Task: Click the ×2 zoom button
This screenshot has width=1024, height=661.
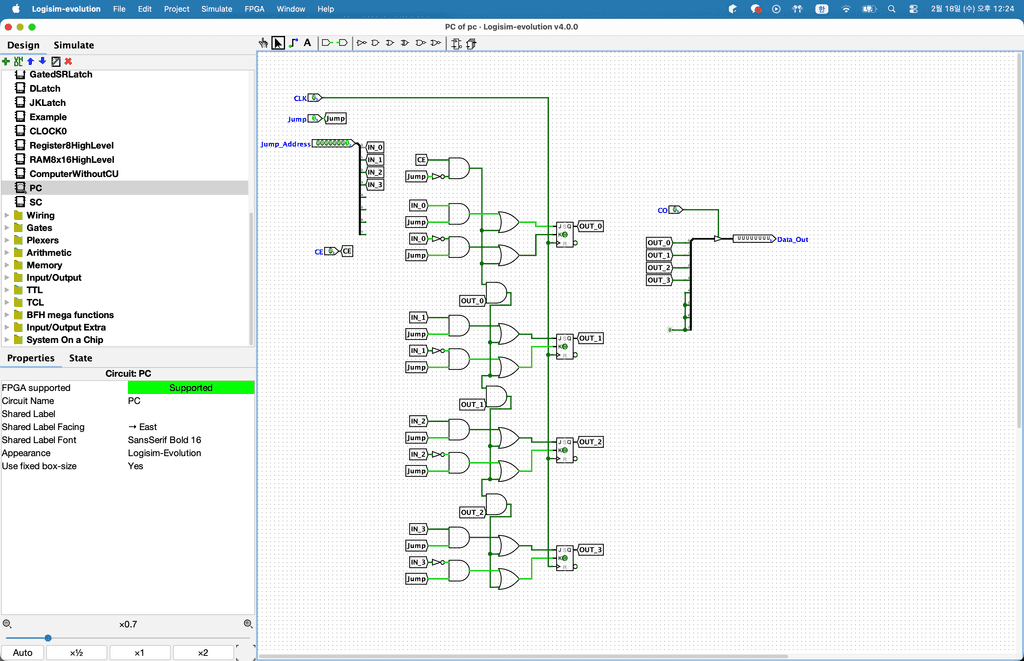Action: pos(203,653)
